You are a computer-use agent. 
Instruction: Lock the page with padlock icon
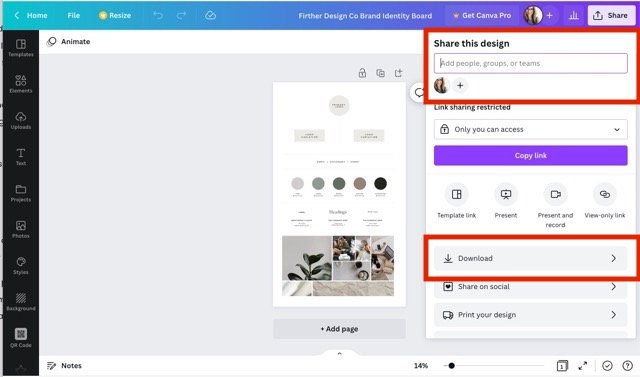click(x=362, y=73)
